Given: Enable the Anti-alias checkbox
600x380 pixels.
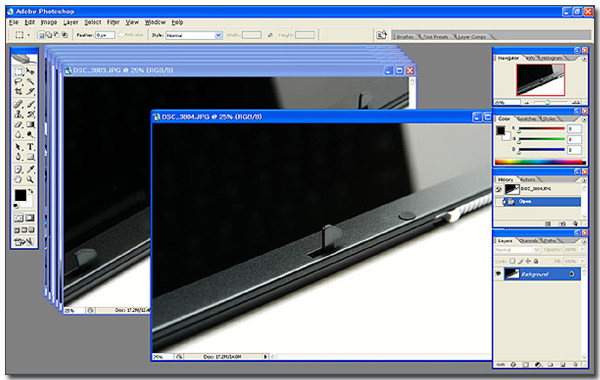Looking at the screenshot, I should (x=121, y=35).
